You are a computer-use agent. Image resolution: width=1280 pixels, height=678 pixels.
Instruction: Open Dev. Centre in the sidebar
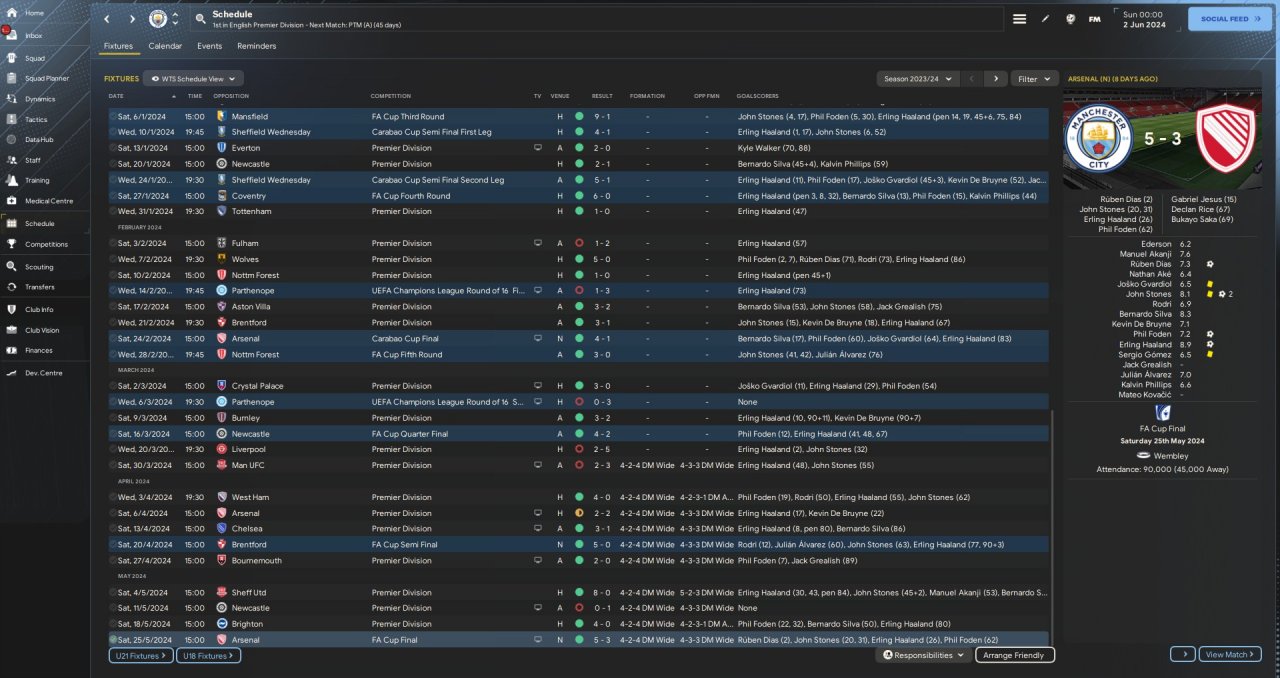(x=43, y=373)
